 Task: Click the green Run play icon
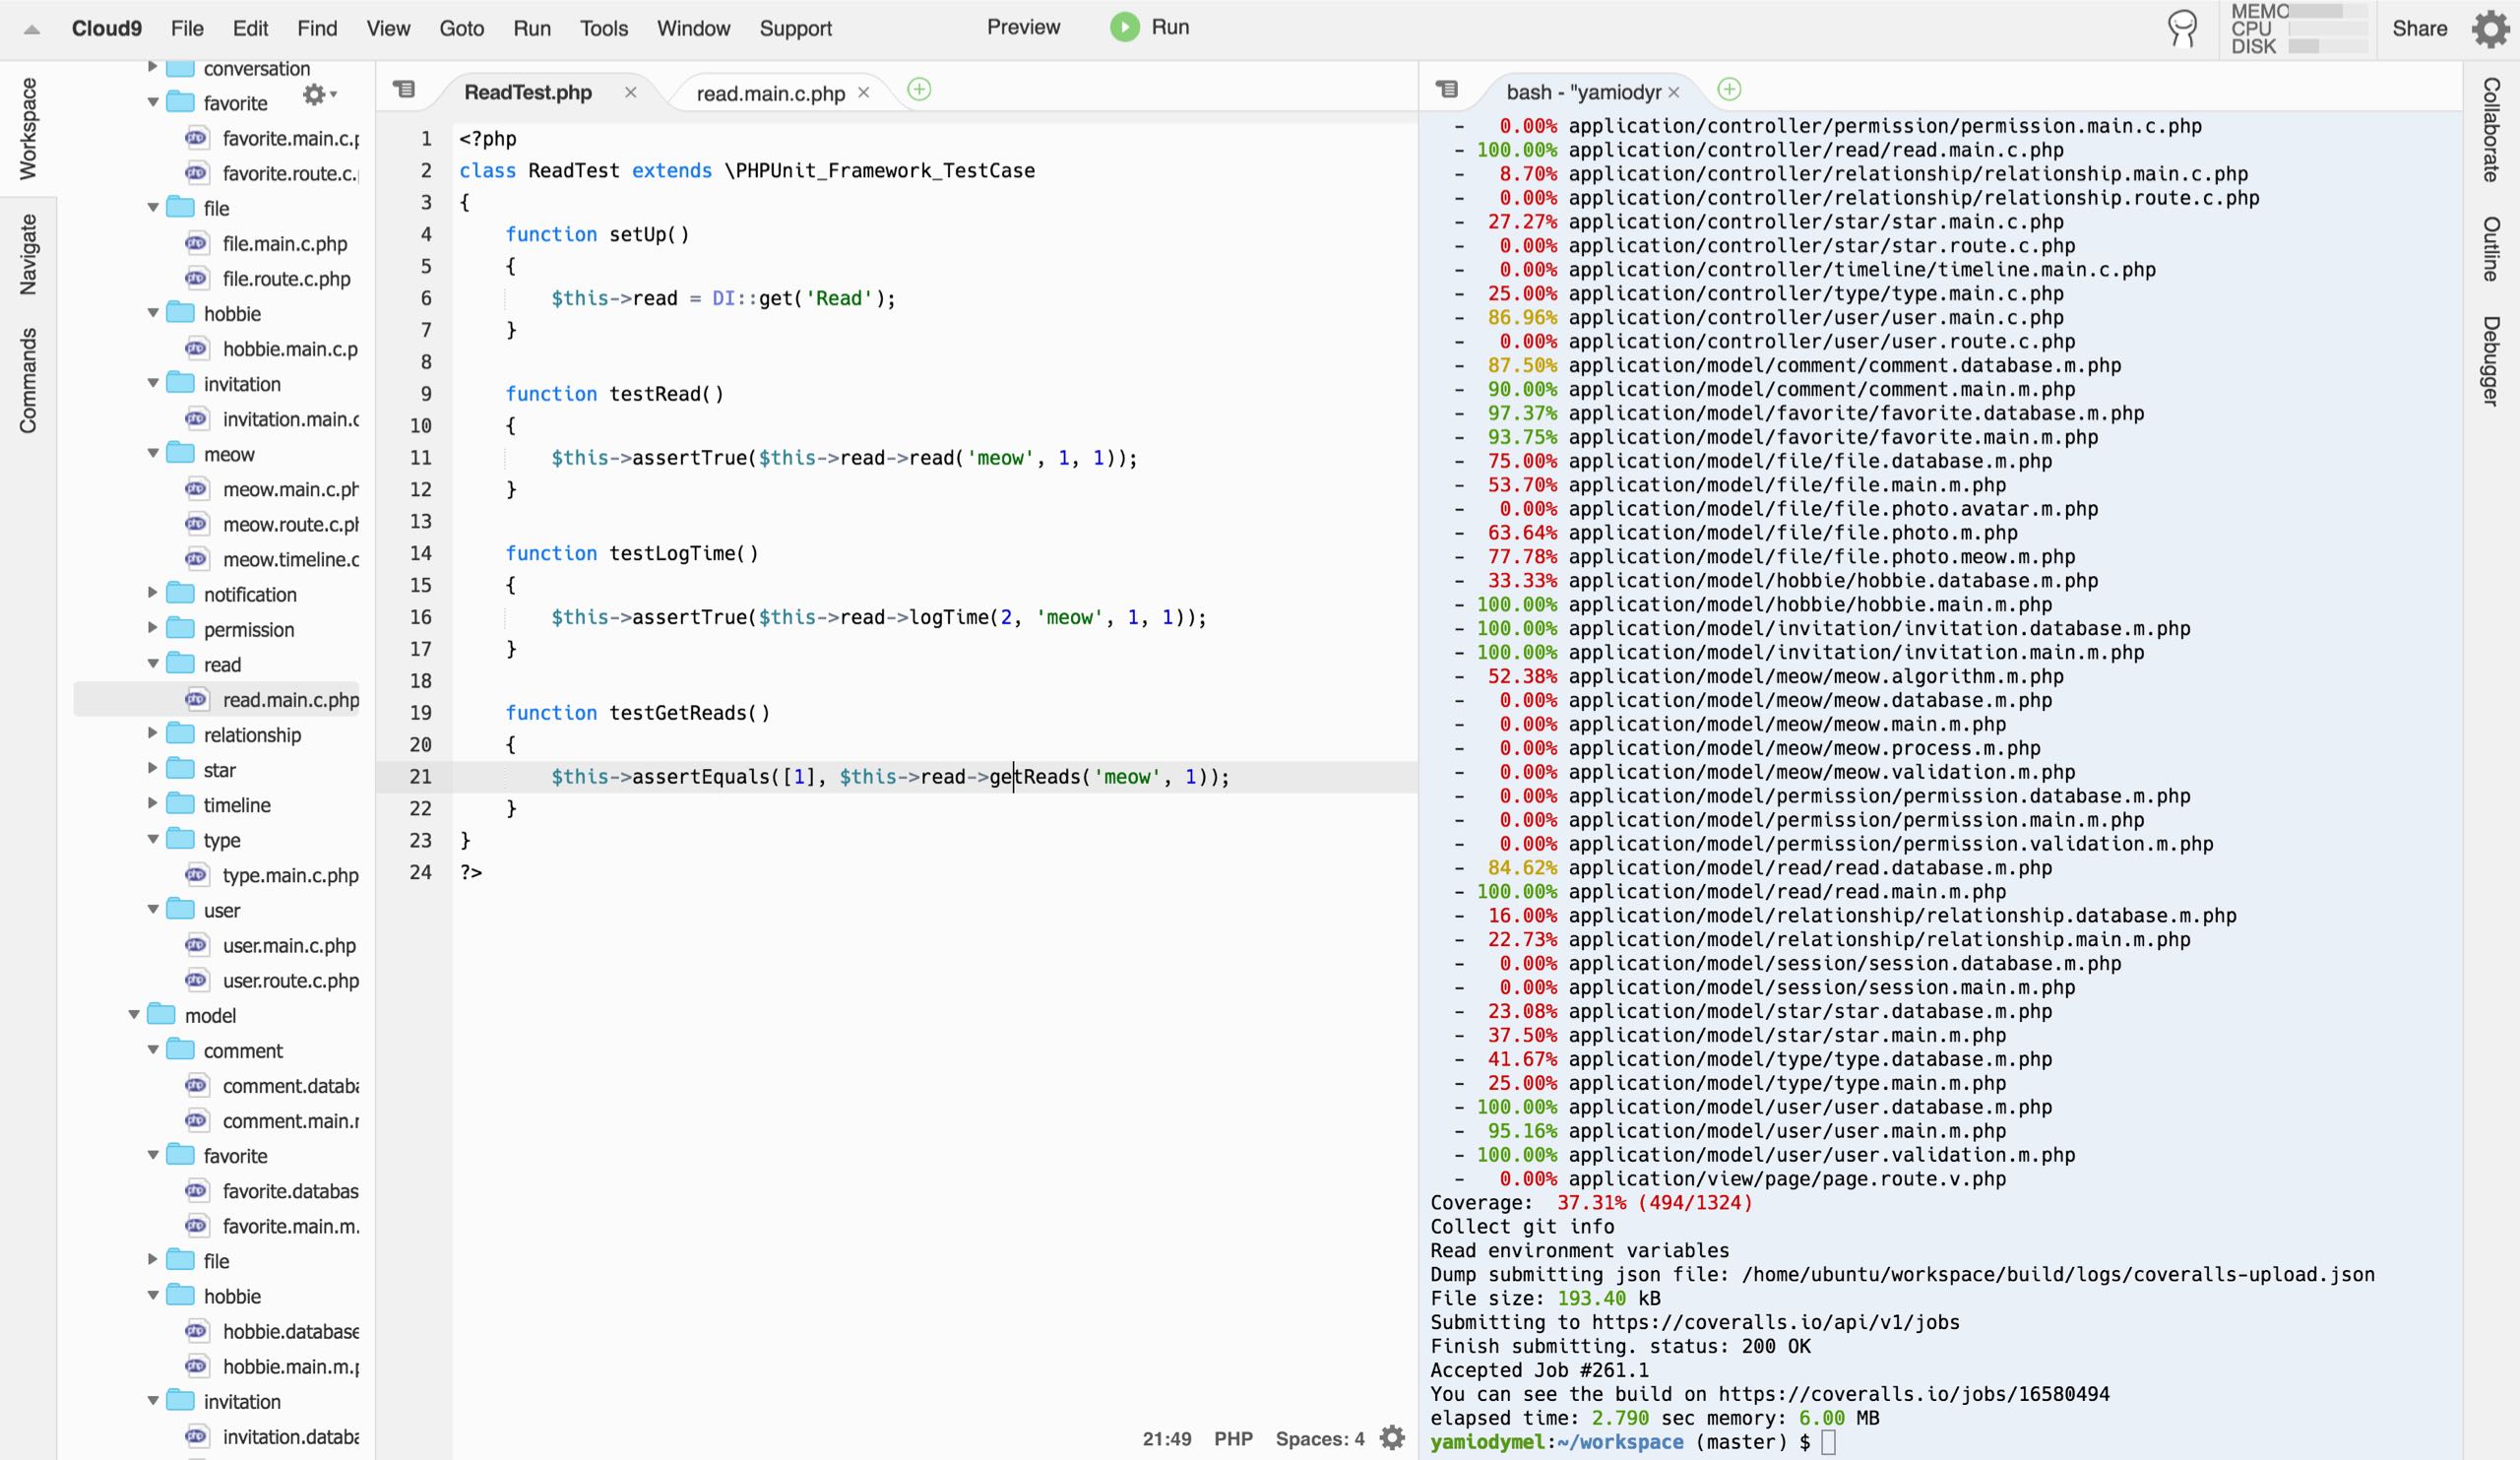click(1124, 27)
